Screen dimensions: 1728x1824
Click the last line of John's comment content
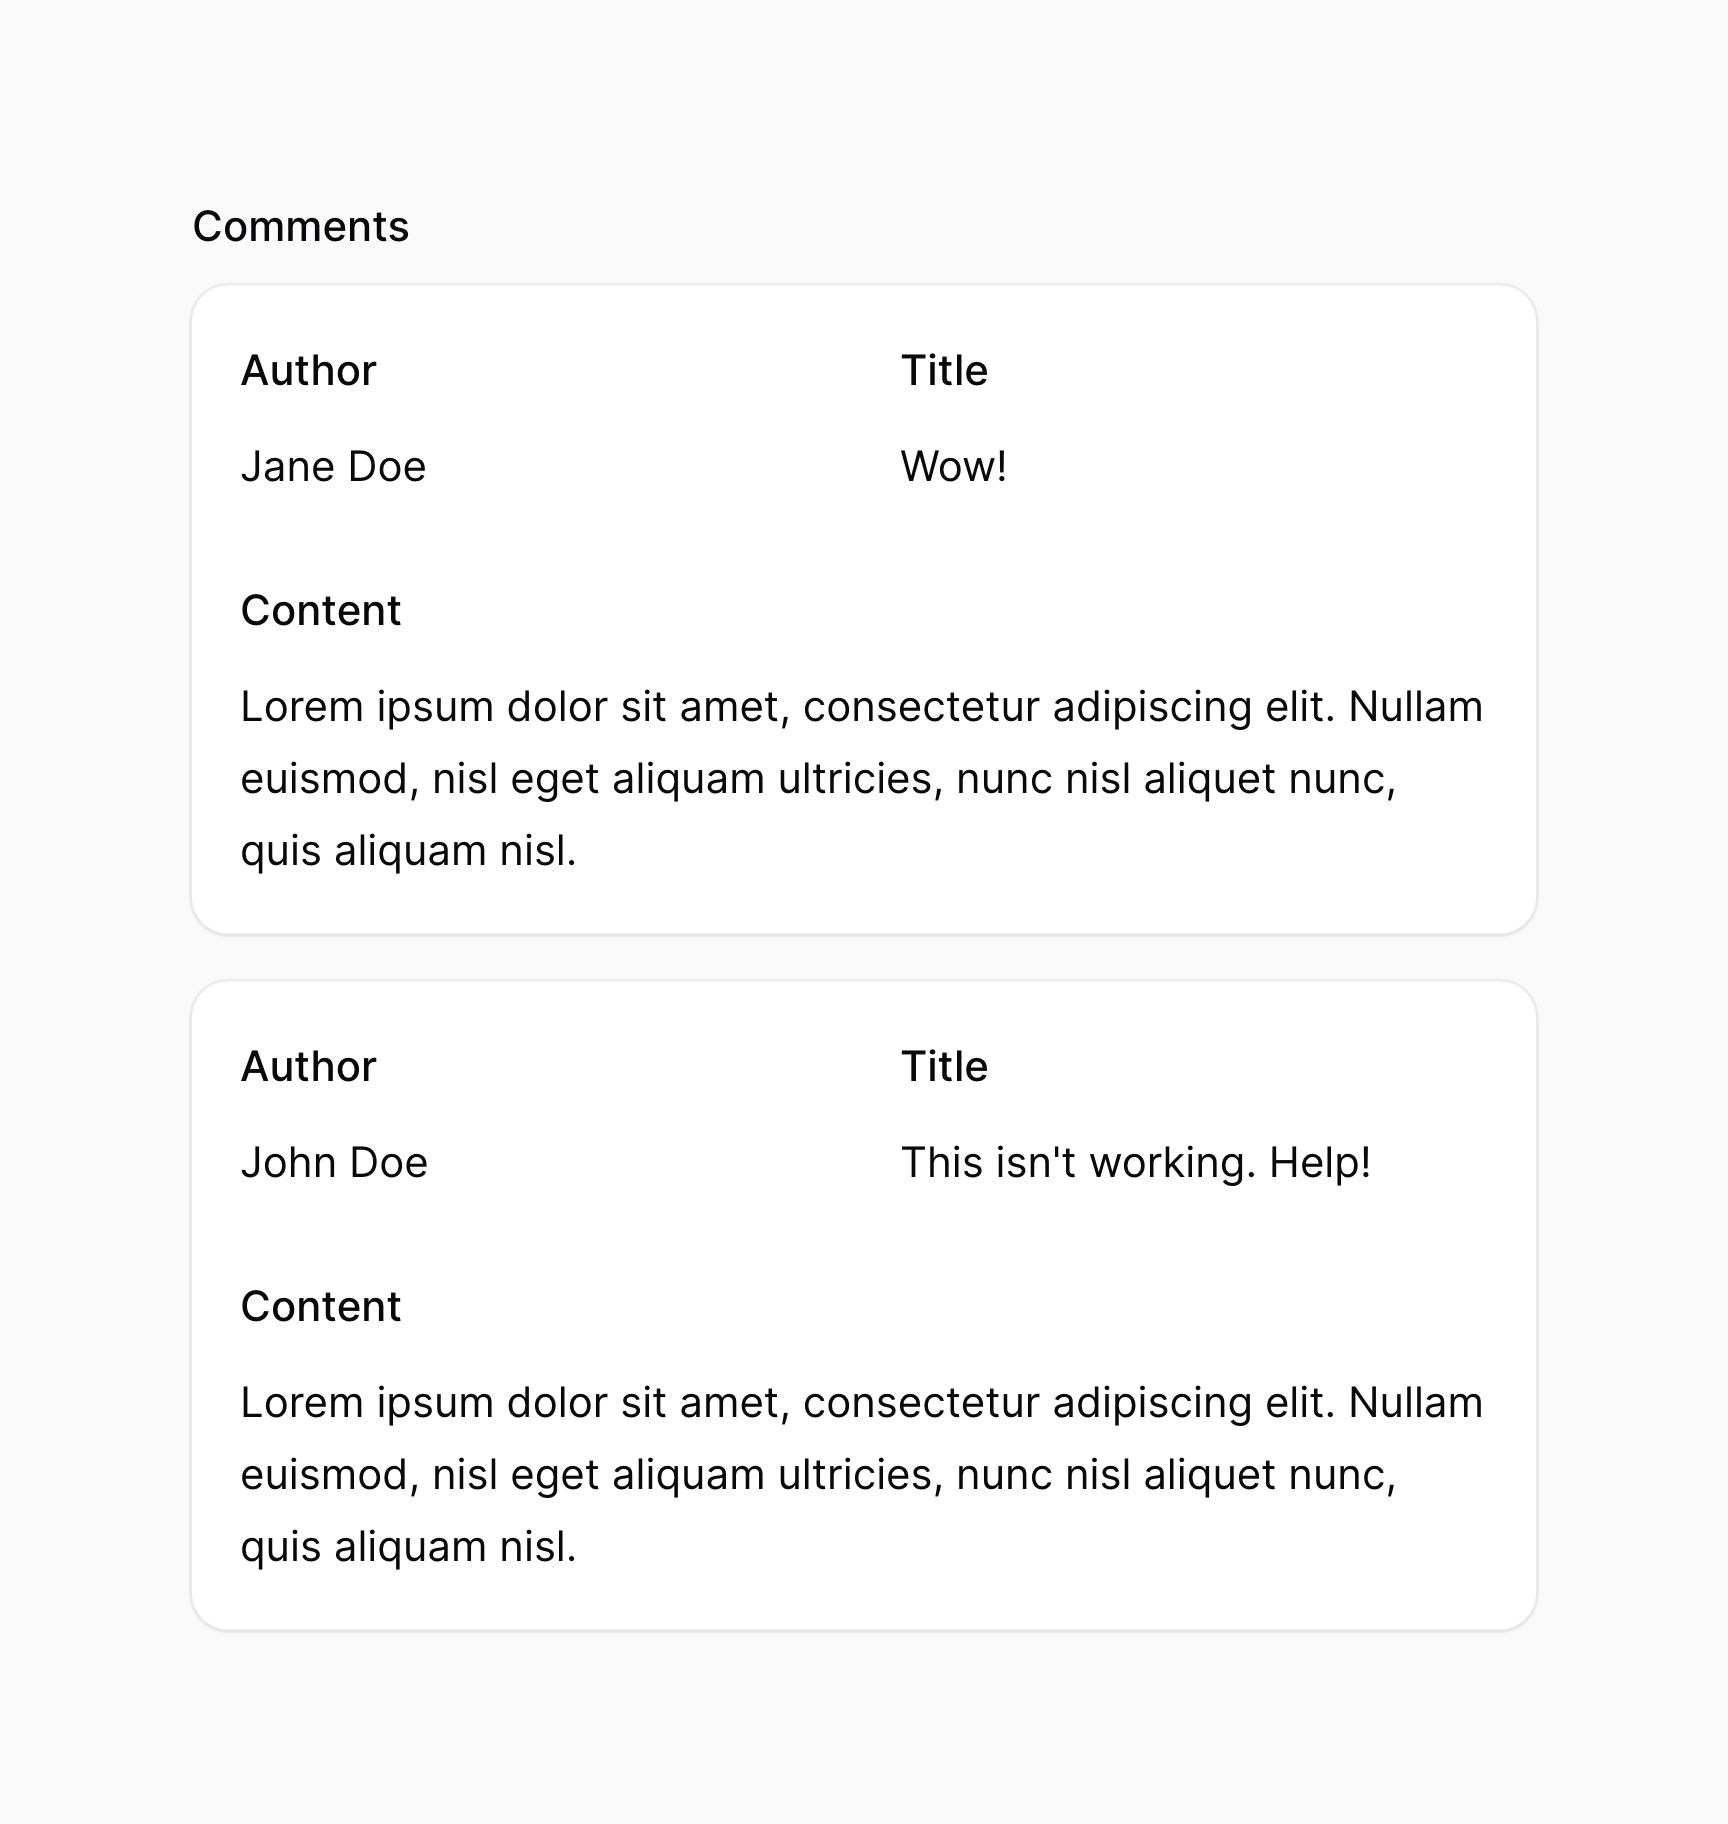(409, 1547)
